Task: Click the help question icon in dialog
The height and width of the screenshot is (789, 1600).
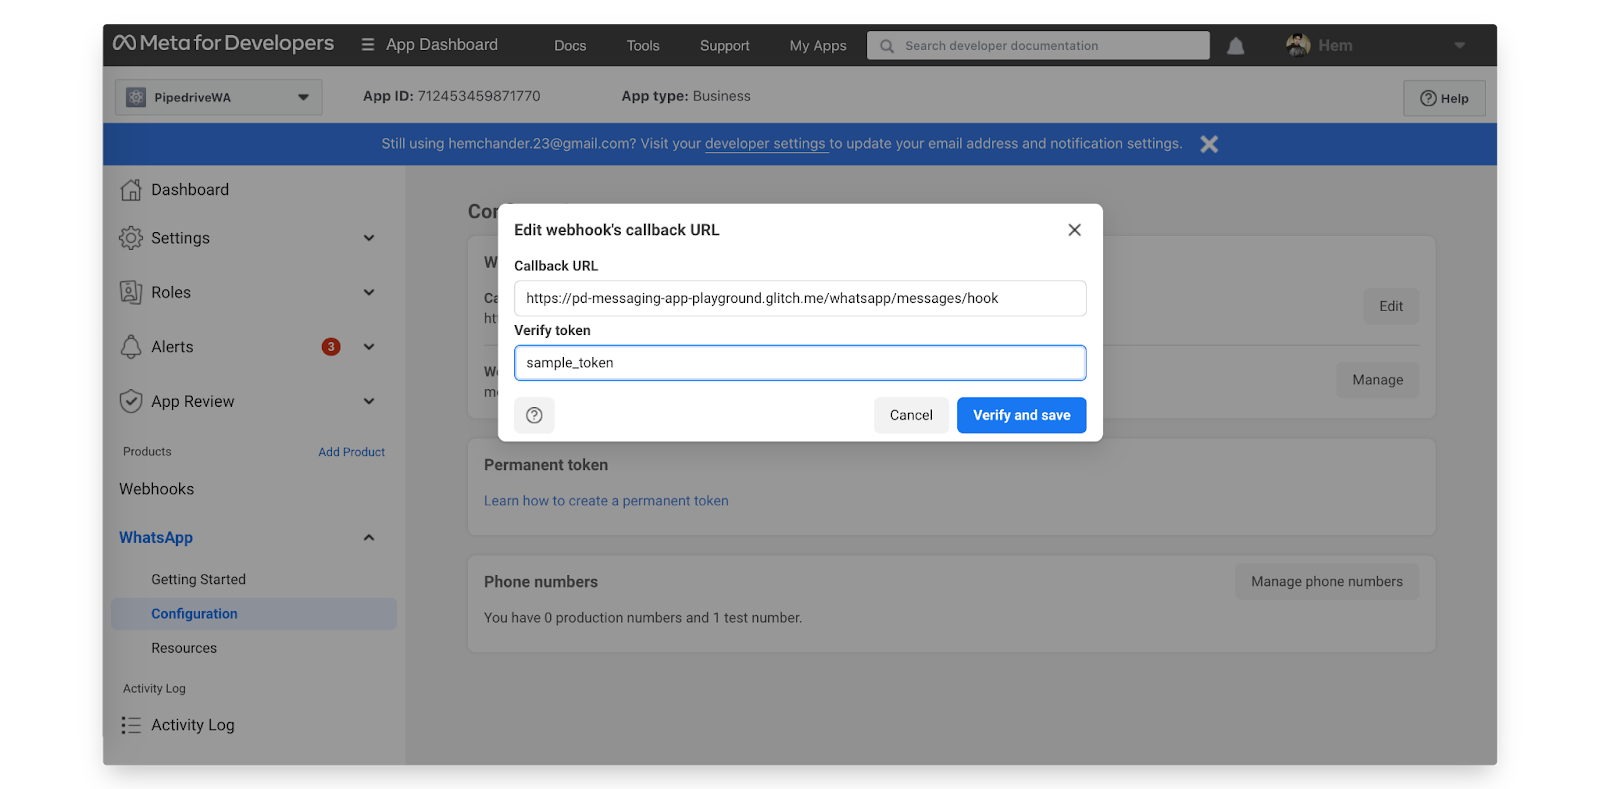Action: pyautogui.click(x=534, y=415)
